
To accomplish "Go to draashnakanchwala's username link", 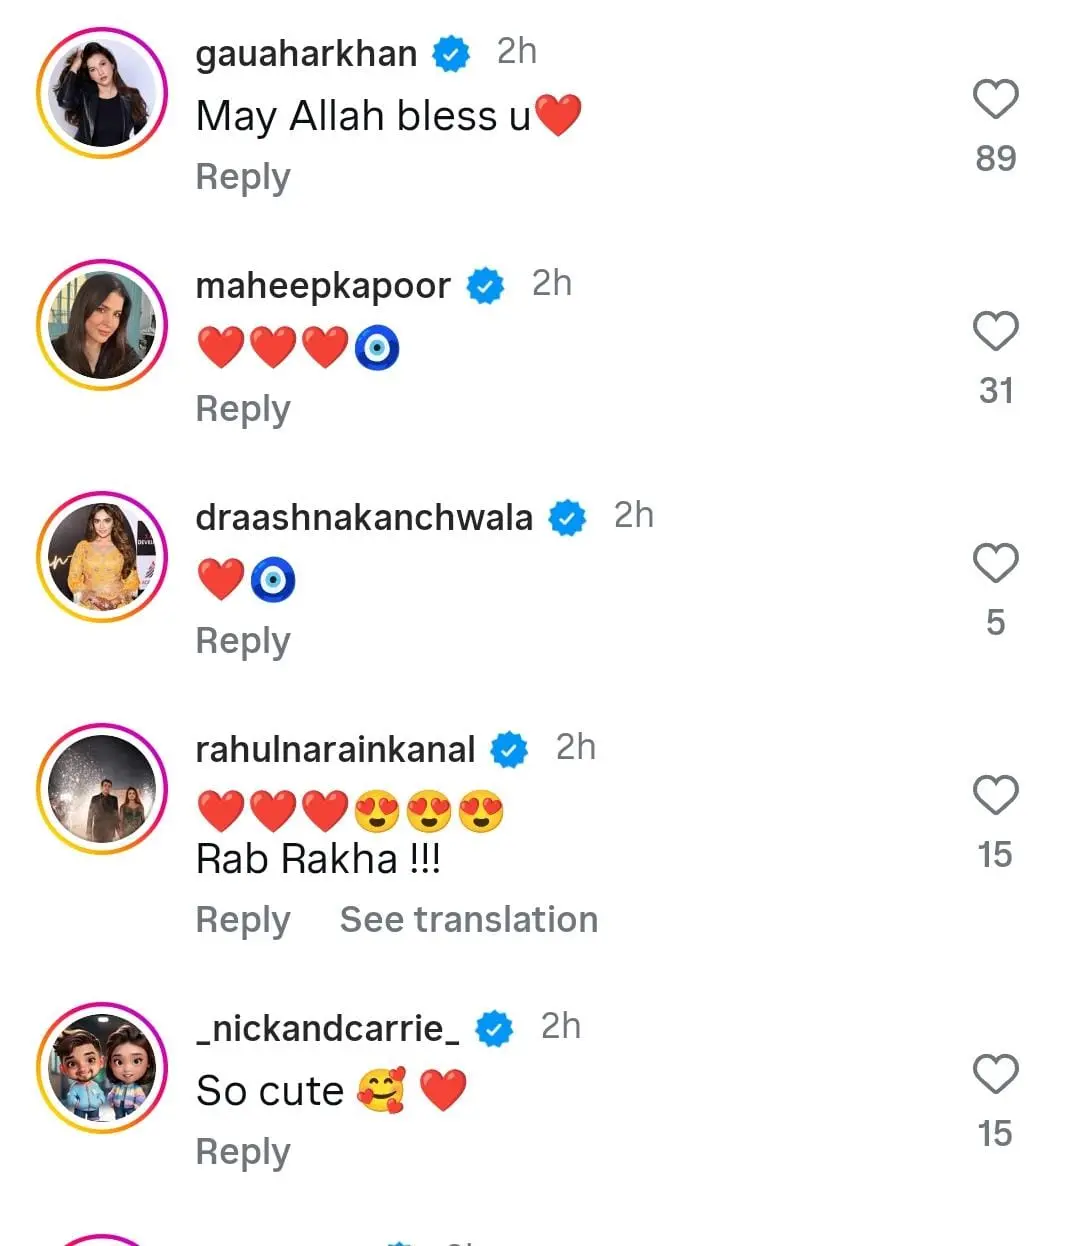I will [364, 518].
